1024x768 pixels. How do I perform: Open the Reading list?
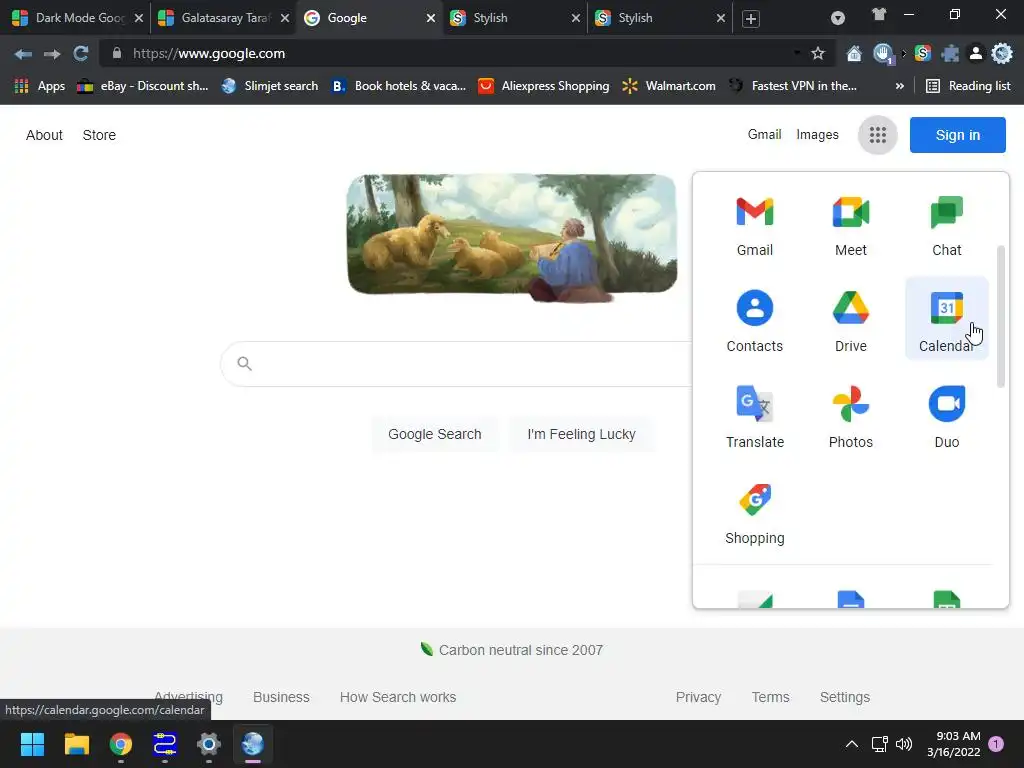tap(968, 86)
